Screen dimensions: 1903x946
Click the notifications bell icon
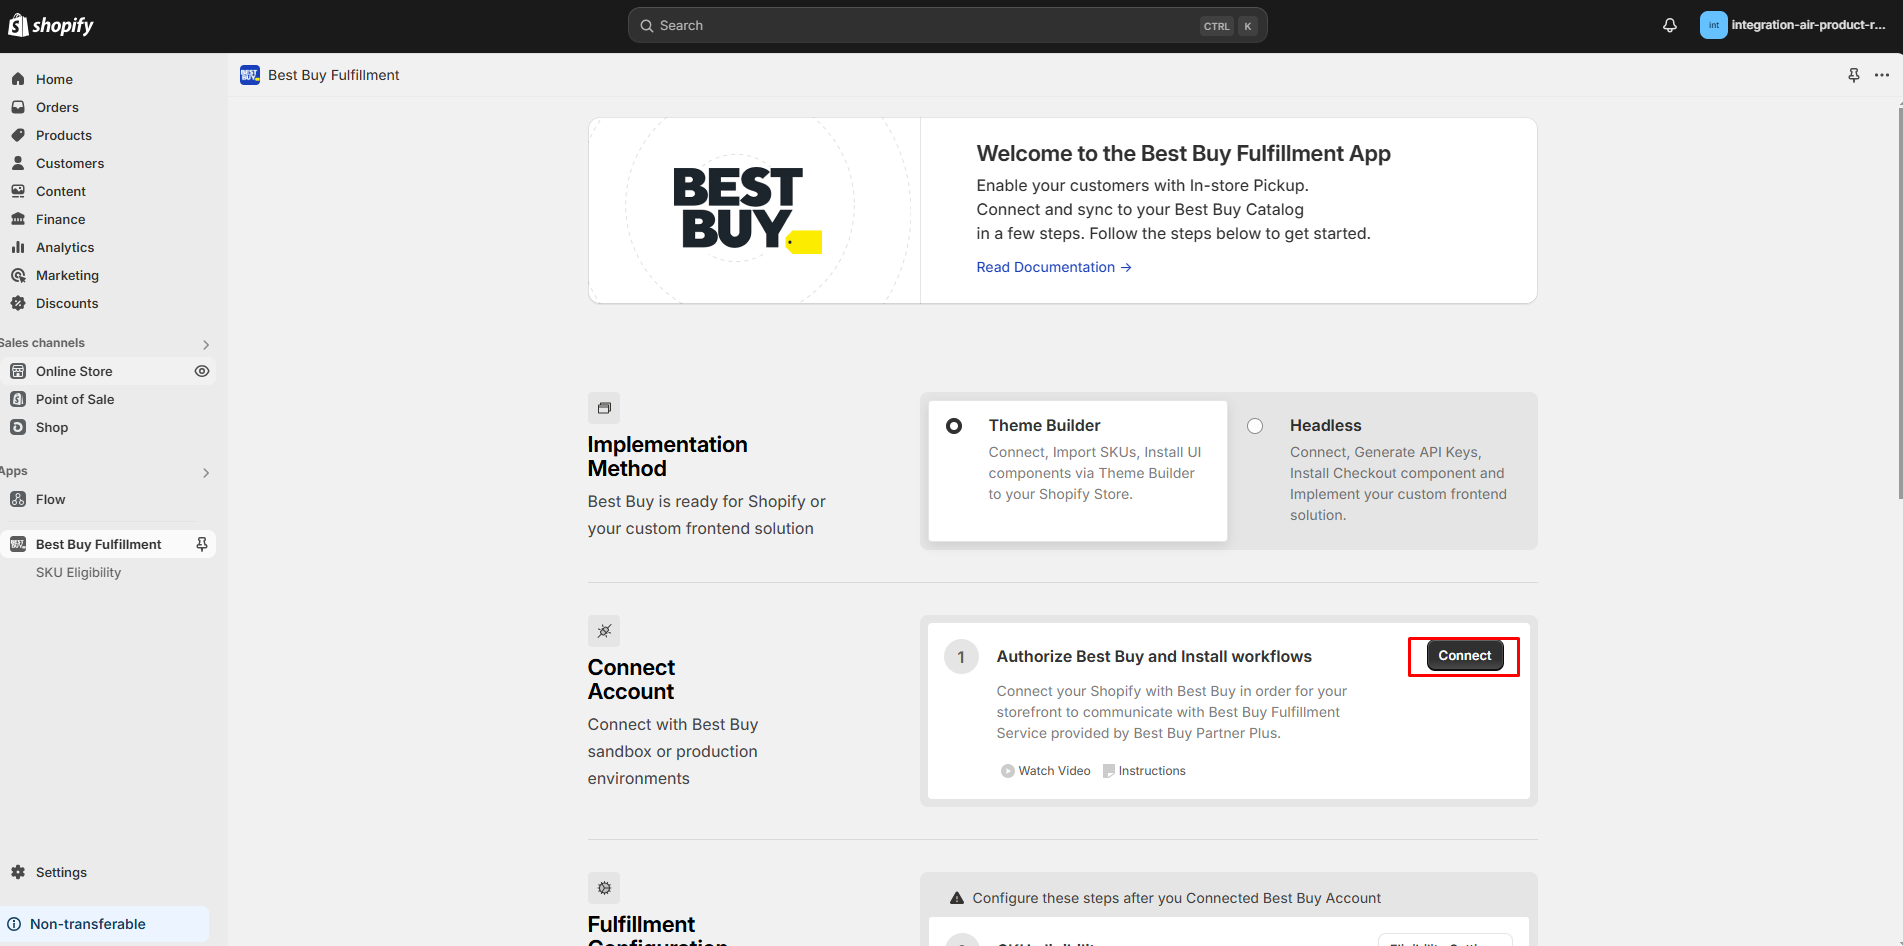1669,26
